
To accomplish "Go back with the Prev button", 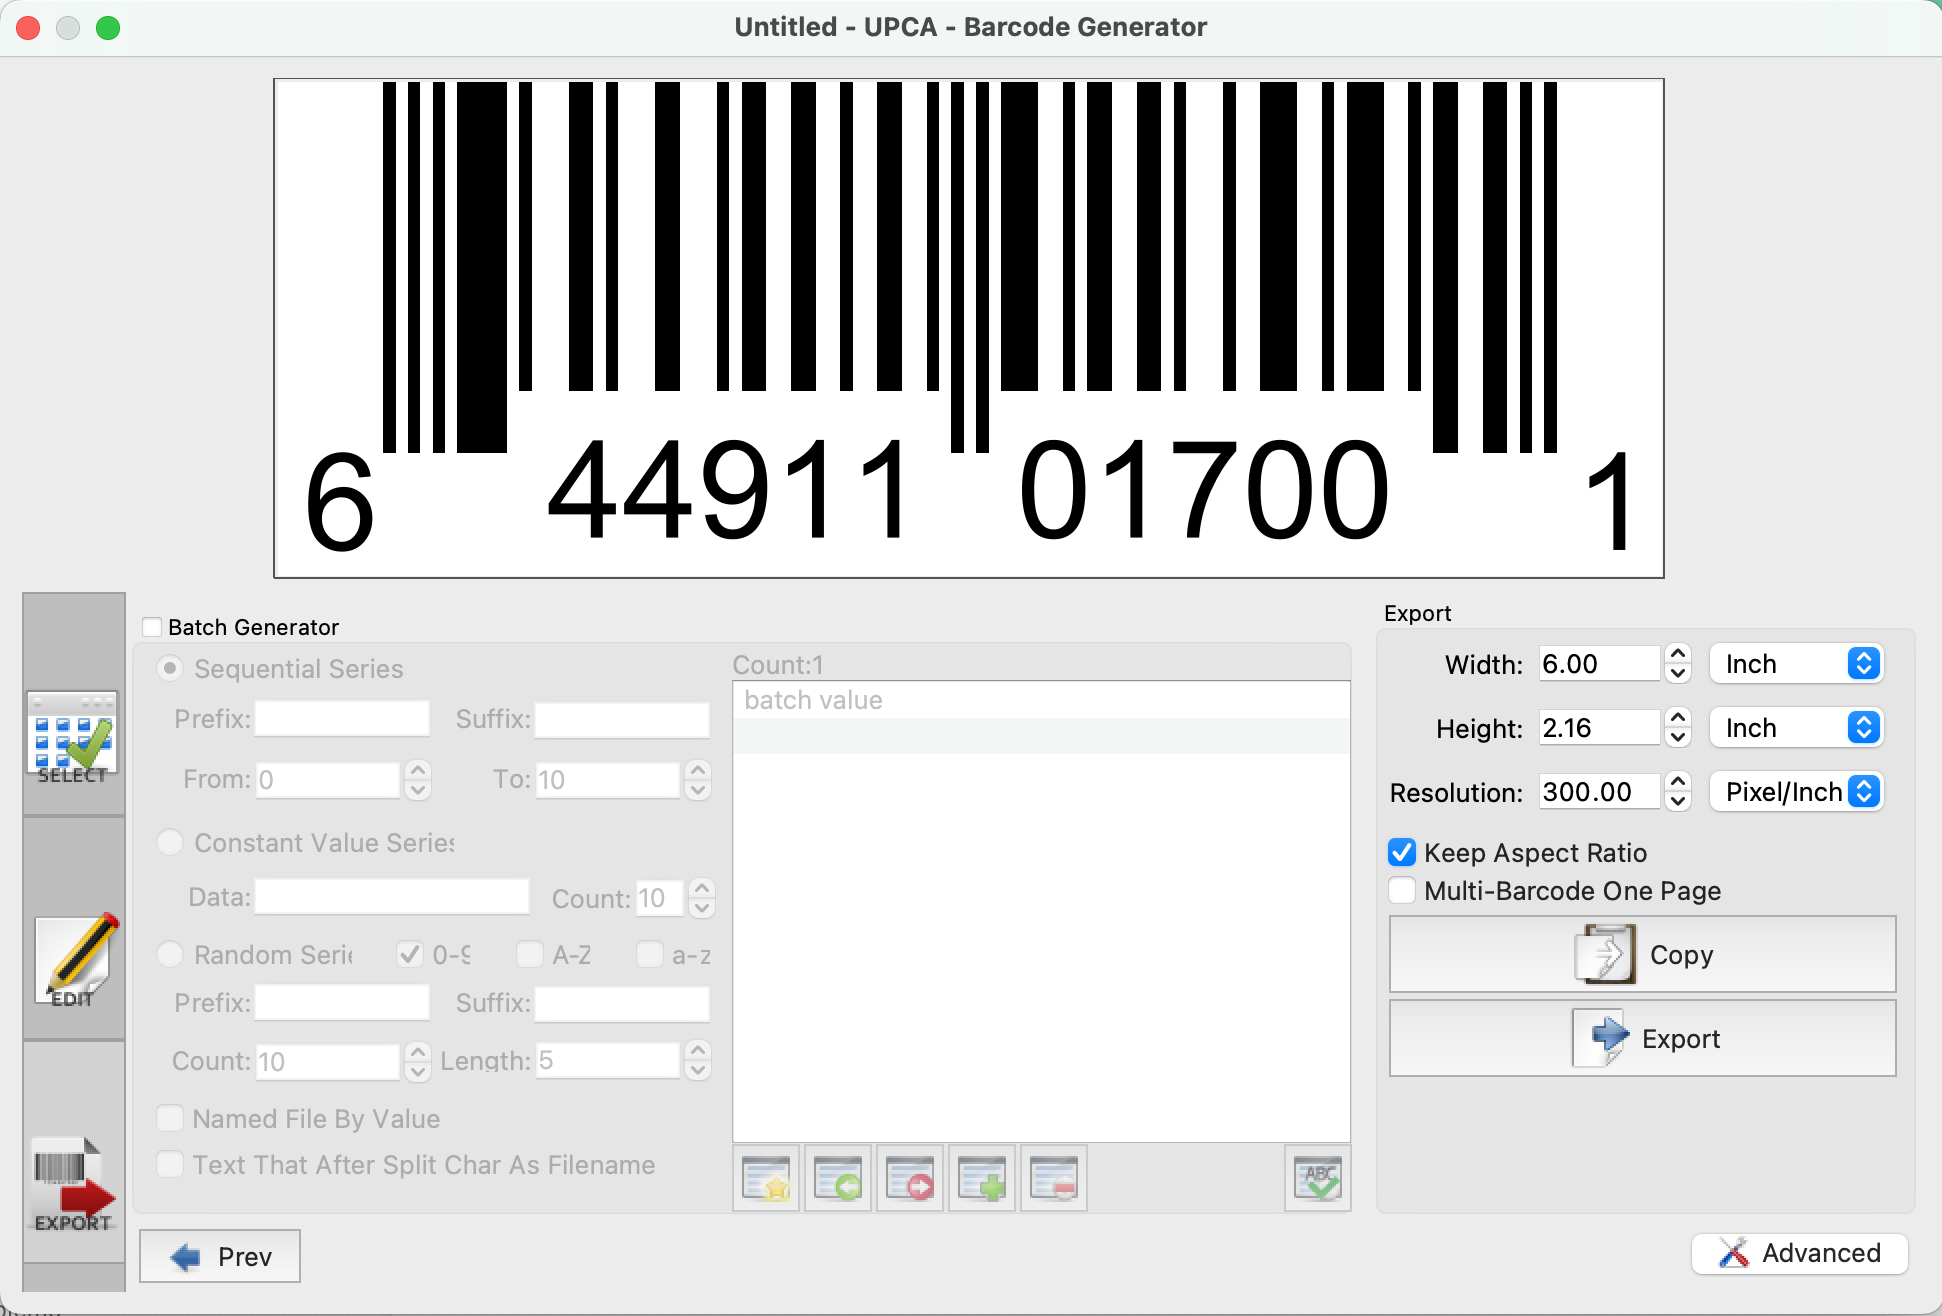I will click(220, 1256).
